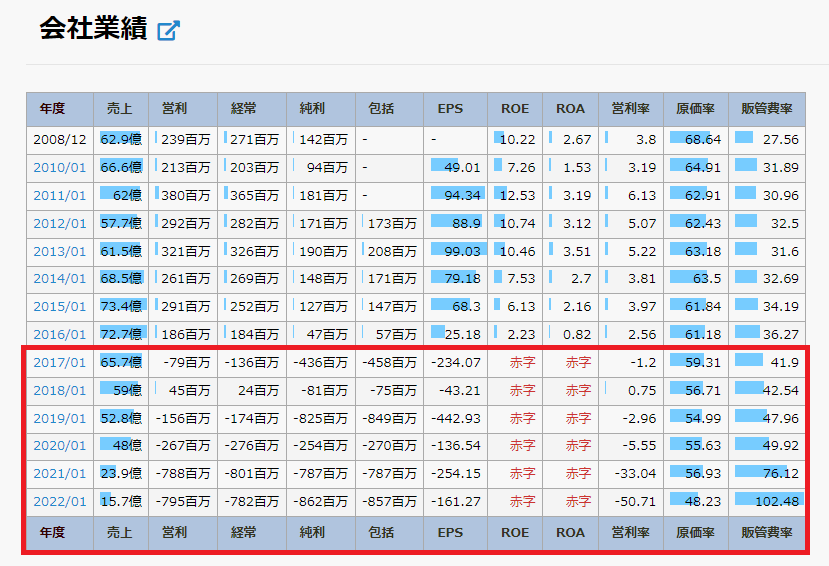Open the external link icon beside 会社業績
The height and width of the screenshot is (566, 829).
[169, 30]
